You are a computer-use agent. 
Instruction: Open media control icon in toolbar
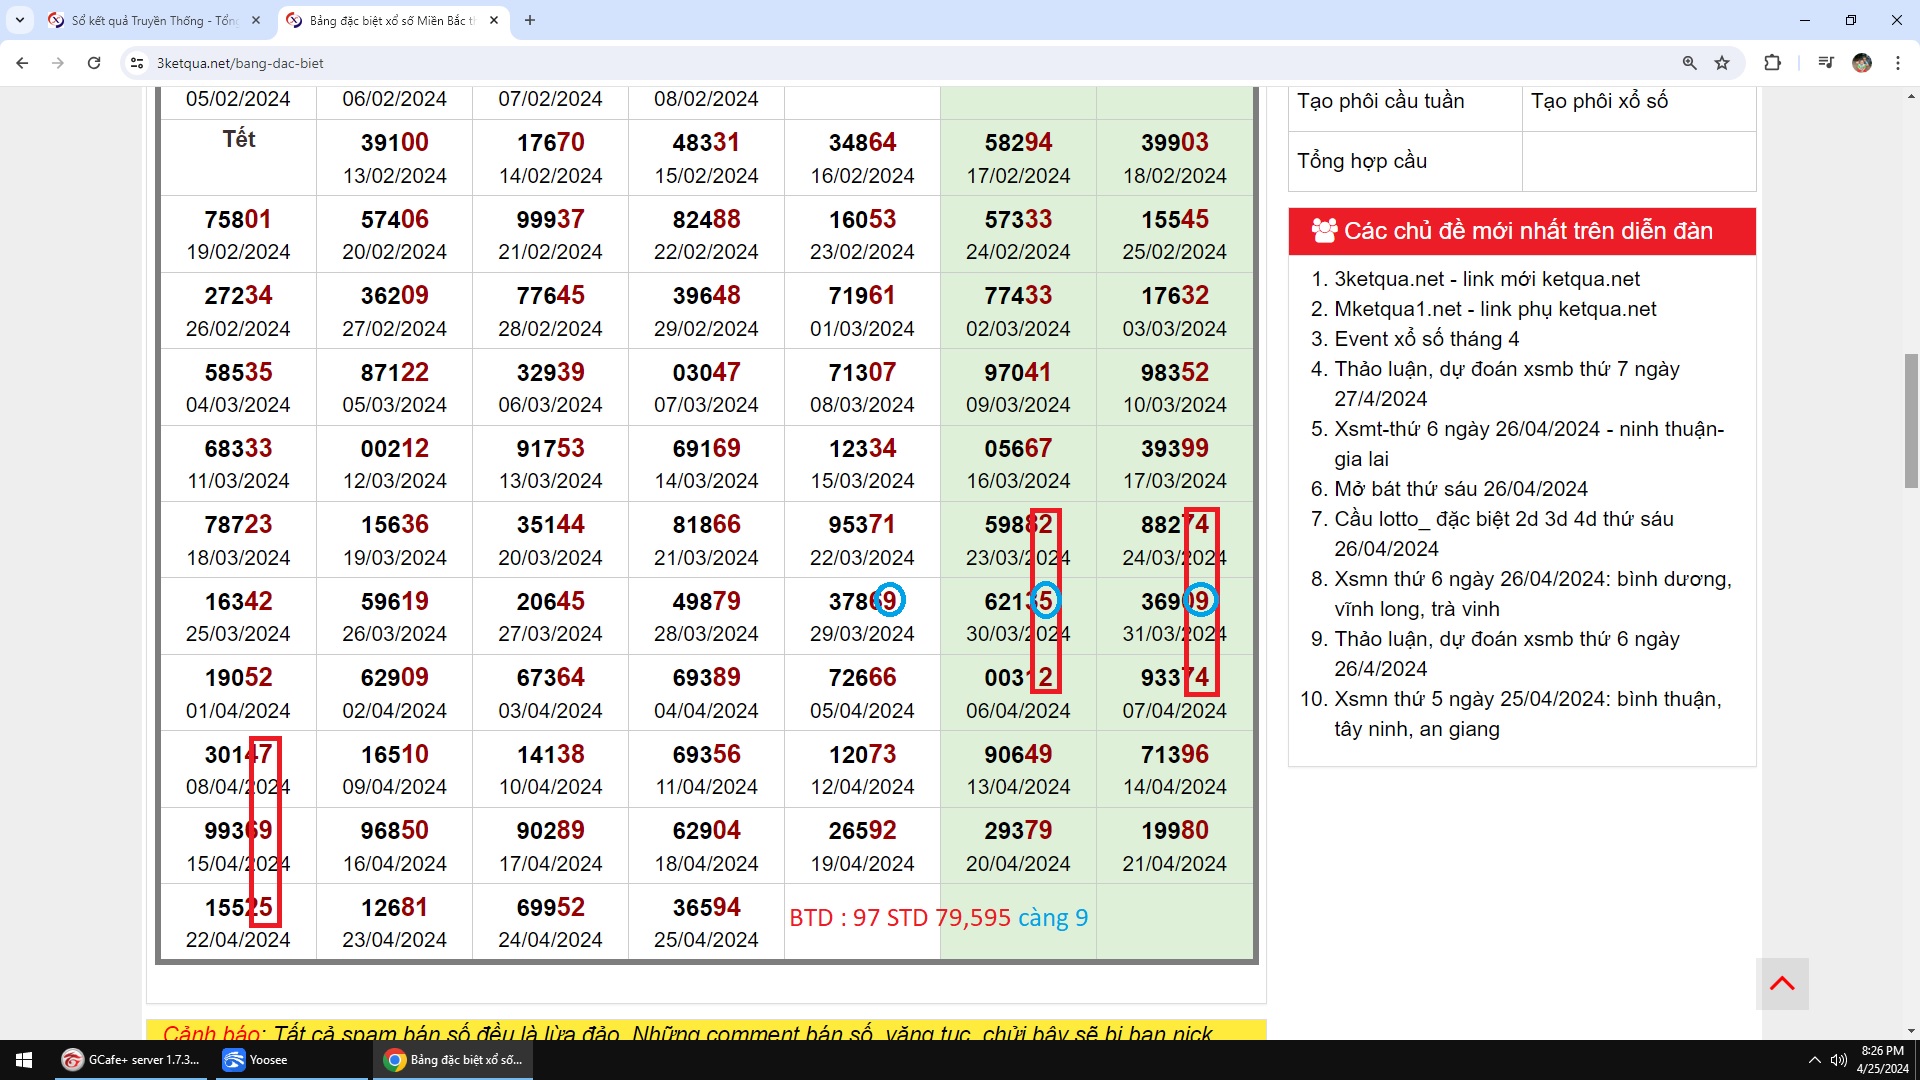[1826, 63]
